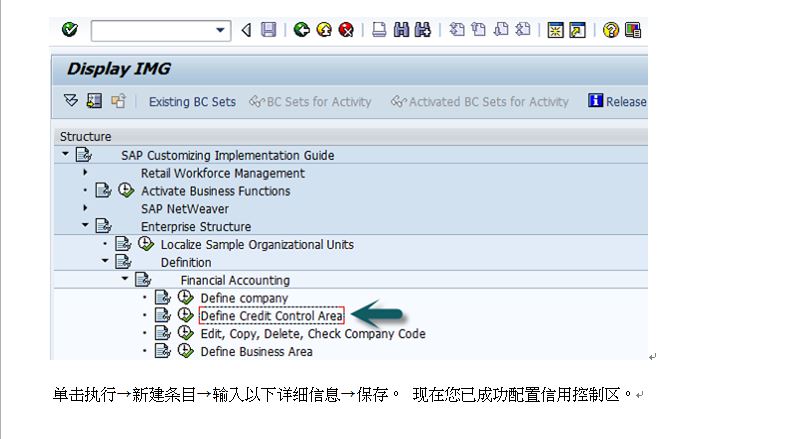Select Localize Sample Organizational Units label
This screenshot has width=794, height=439.
click(257, 245)
